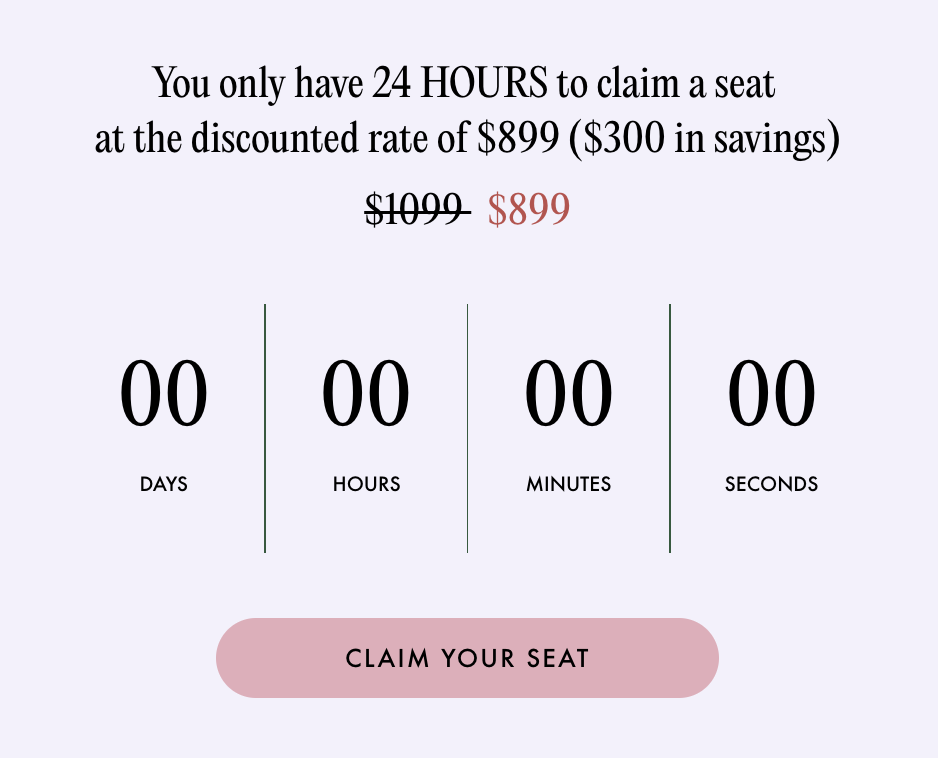Viewport: 938px width, 758px height.
Task: Click the SECONDS countdown digits
Action: pyautogui.click(x=771, y=392)
